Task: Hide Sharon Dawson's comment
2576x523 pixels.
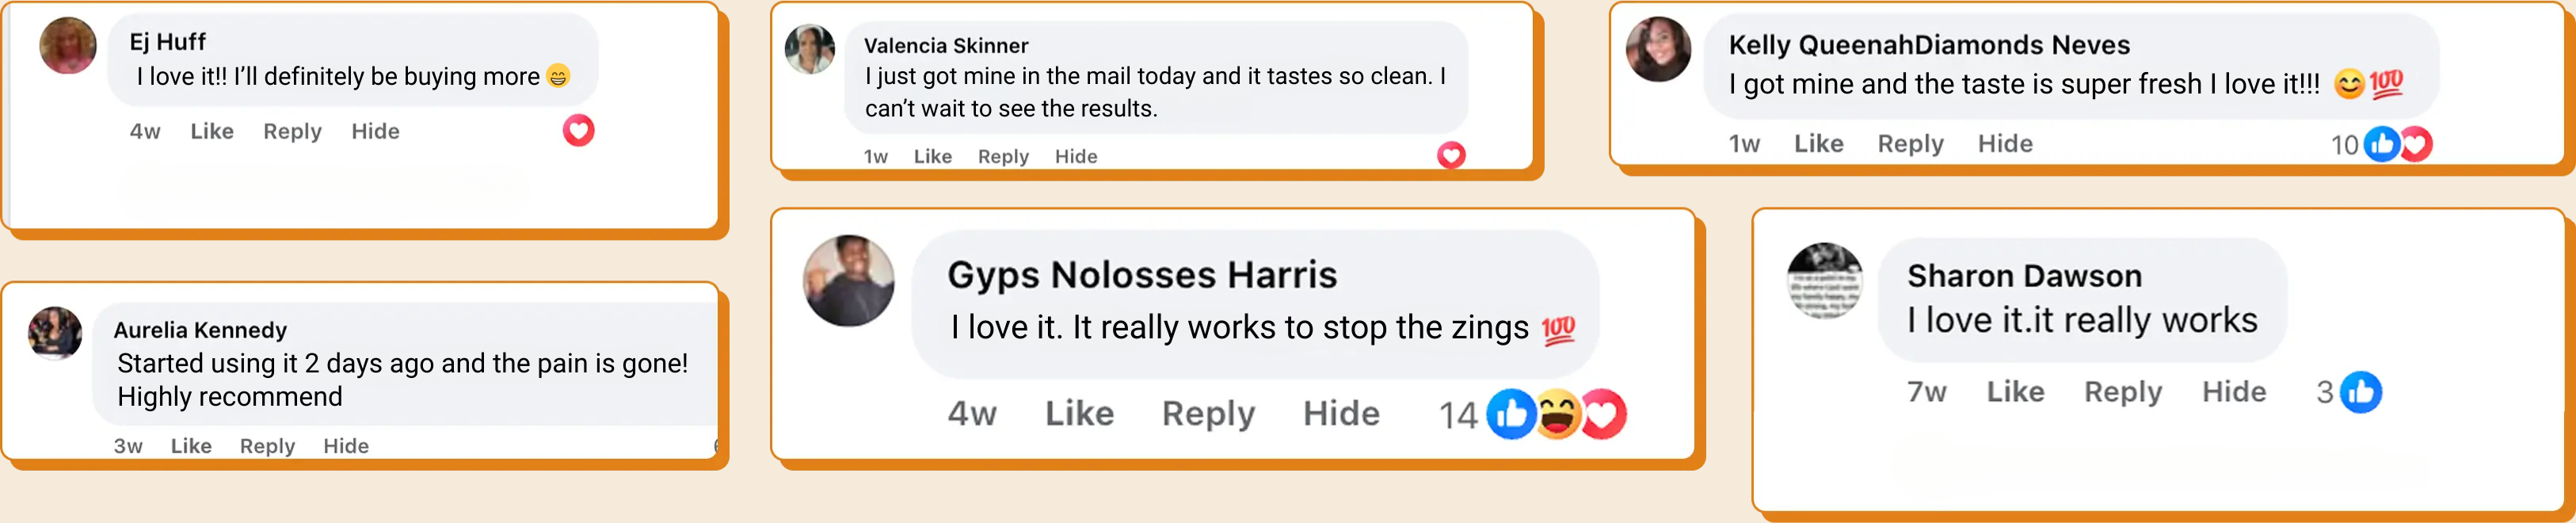Action: click(2234, 392)
